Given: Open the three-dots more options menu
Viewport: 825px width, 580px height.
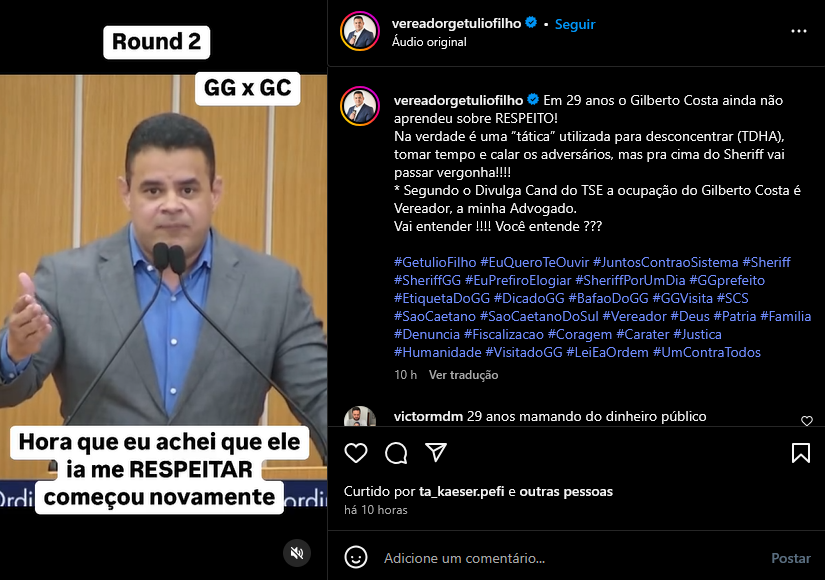Looking at the screenshot, I should (799, 31).
